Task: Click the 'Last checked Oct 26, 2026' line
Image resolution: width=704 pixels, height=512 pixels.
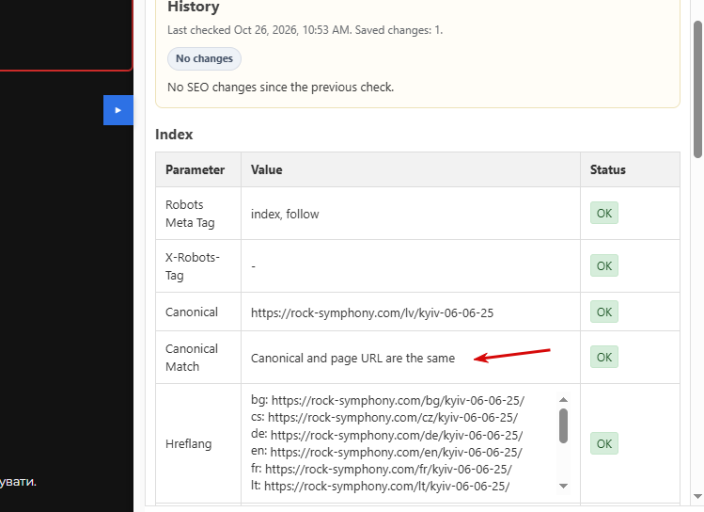Action: click(x=305, y=30)
